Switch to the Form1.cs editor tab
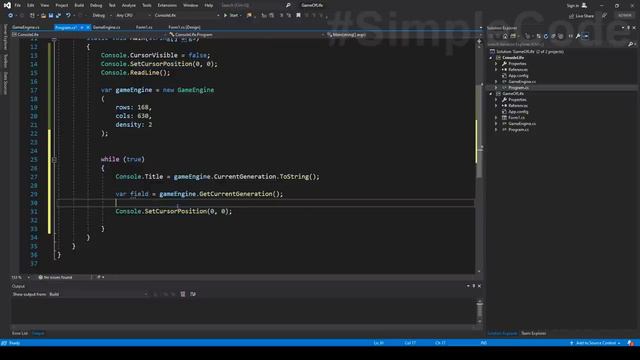640x360 pixels. coord(144,27)
